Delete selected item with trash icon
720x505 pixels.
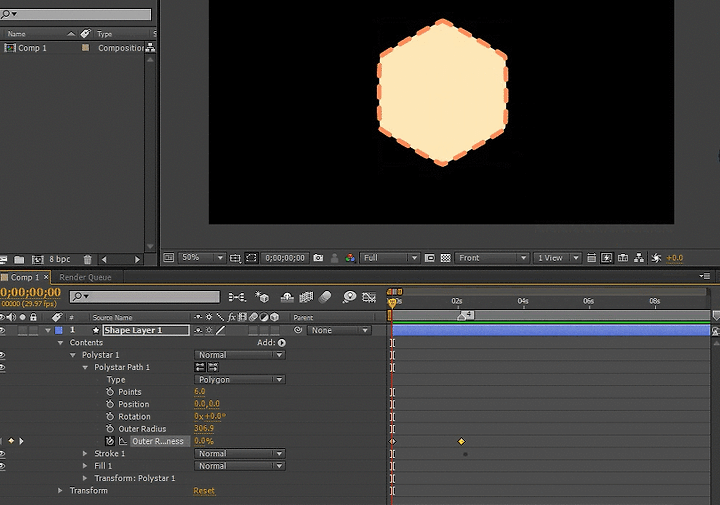88,259
